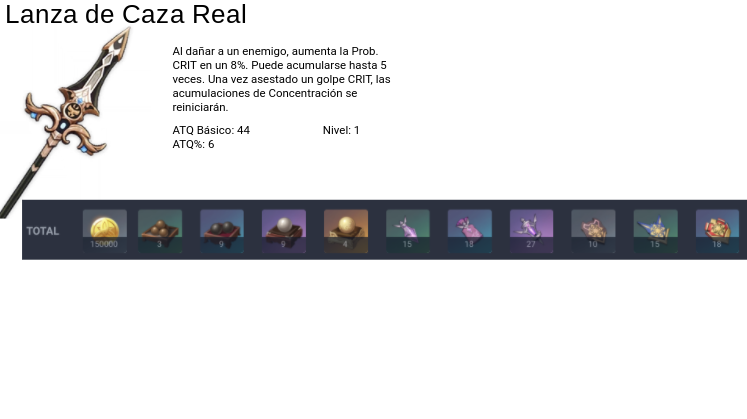Image resolution: width=747 pixels, height=419 pixels.
Task: Select the brown ore material with count 3
Action: 160,231
